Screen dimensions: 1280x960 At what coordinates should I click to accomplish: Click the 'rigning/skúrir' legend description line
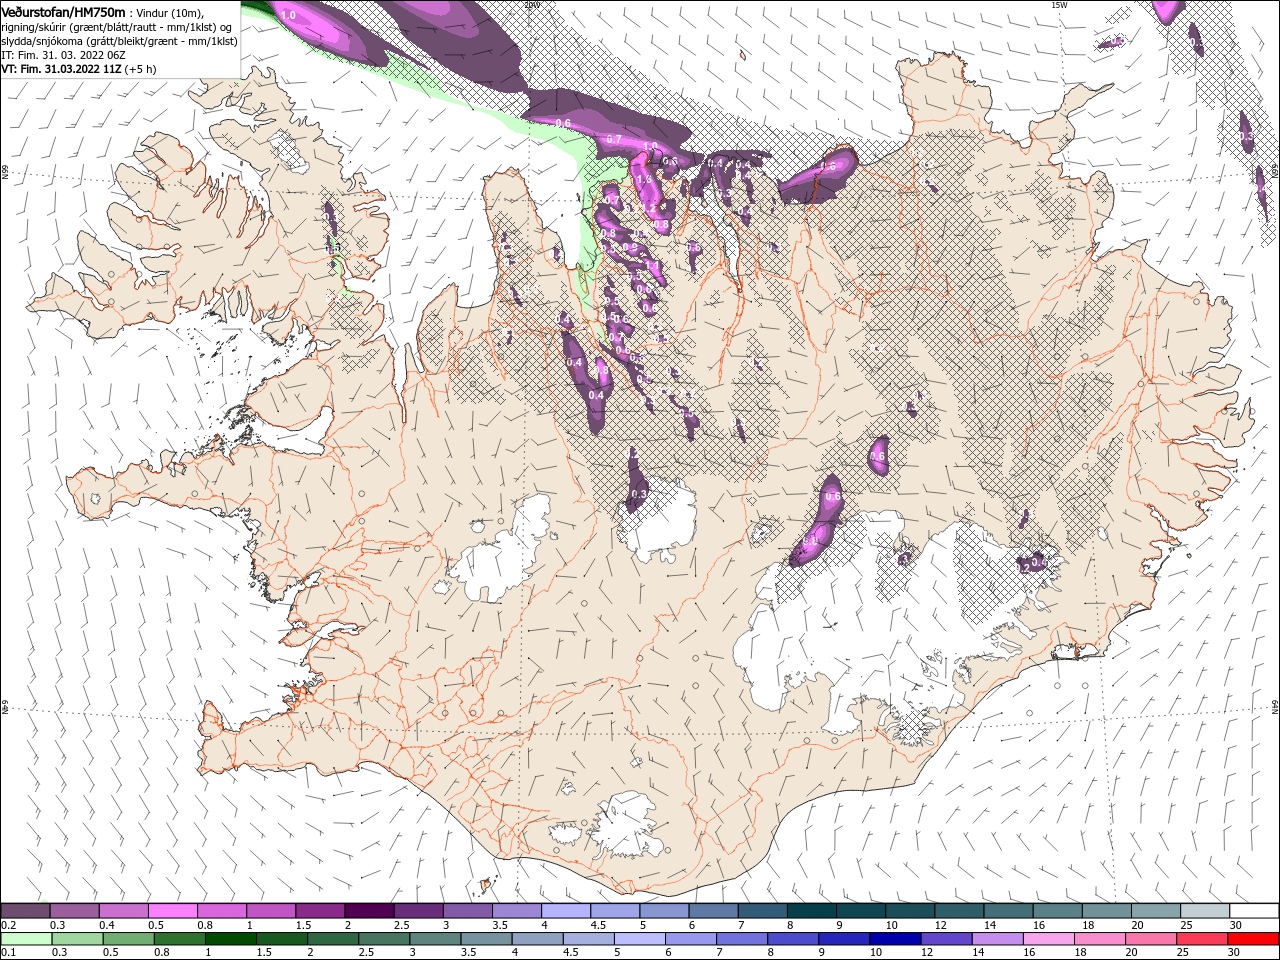point(117,27)
